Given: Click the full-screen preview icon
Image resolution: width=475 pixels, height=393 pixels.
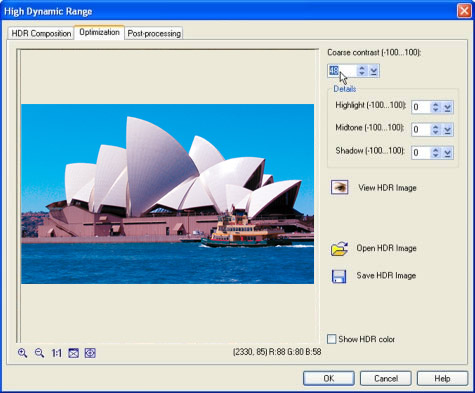Looking at the screenshot, I should click(x=90, y=353).
